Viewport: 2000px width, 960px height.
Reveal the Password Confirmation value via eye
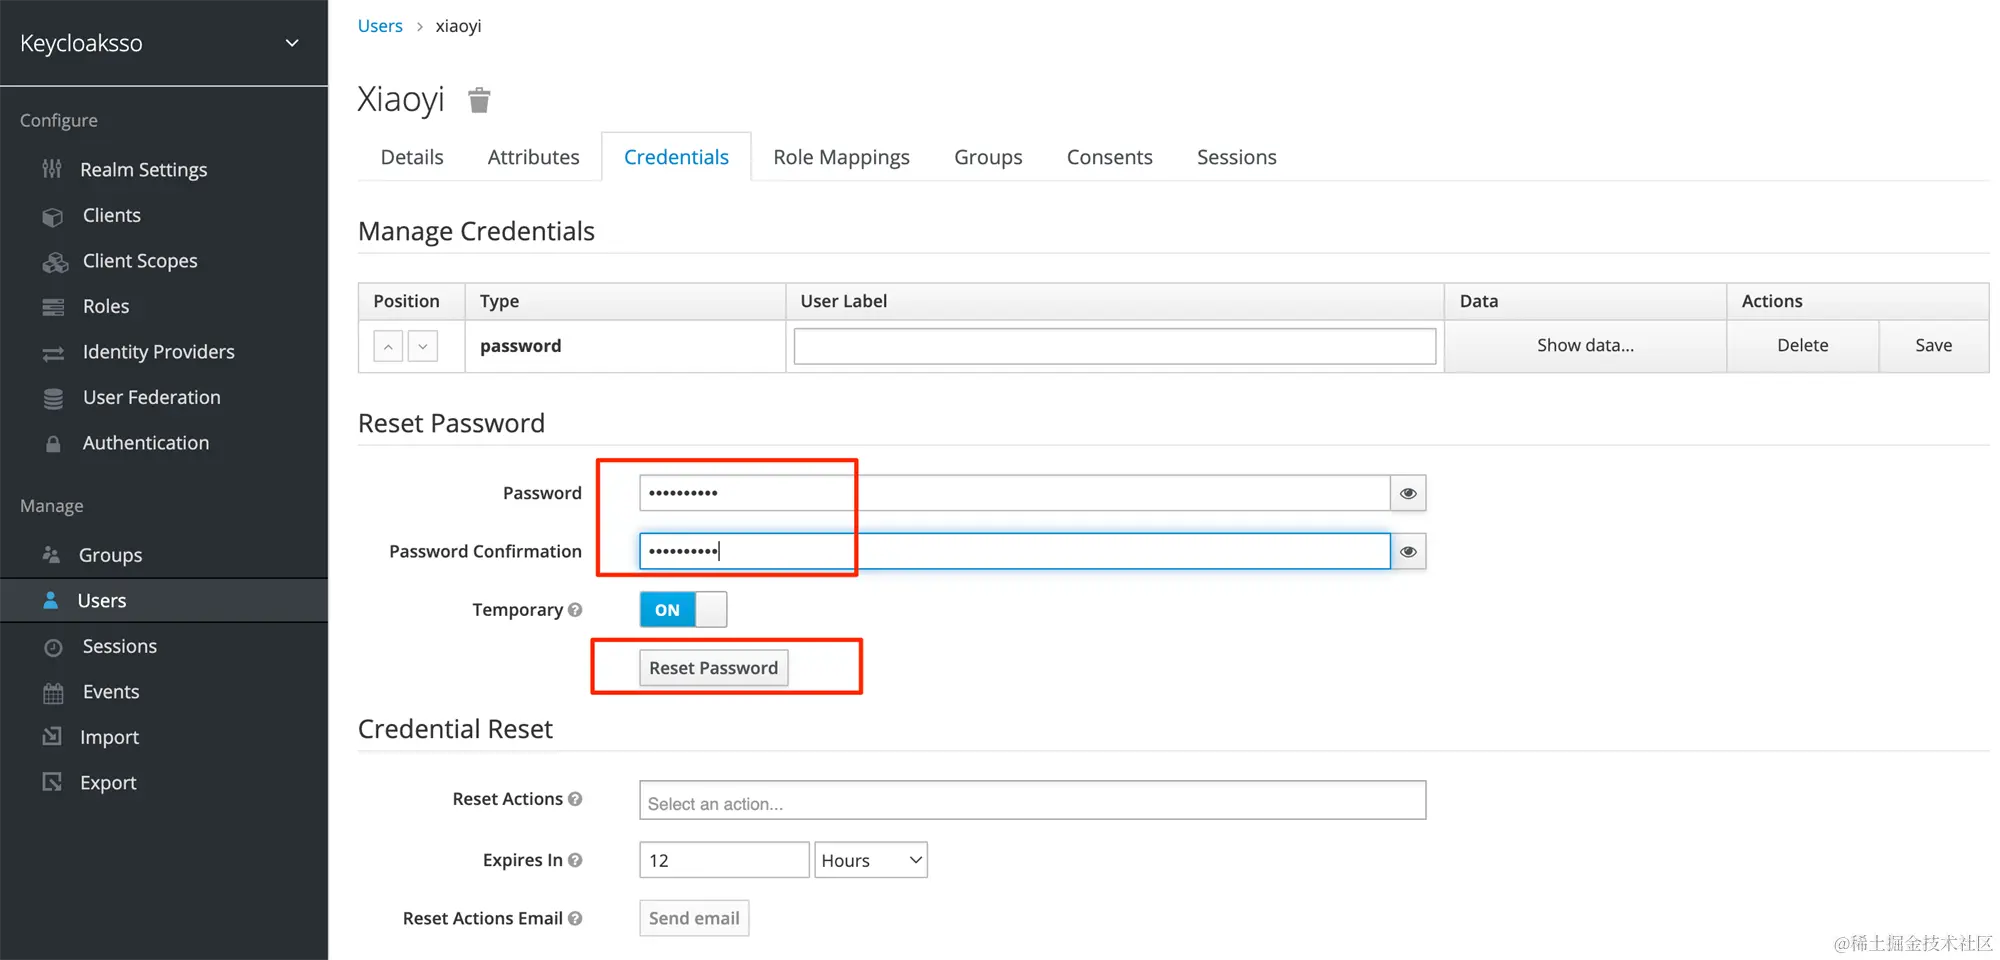point(1408,551)
